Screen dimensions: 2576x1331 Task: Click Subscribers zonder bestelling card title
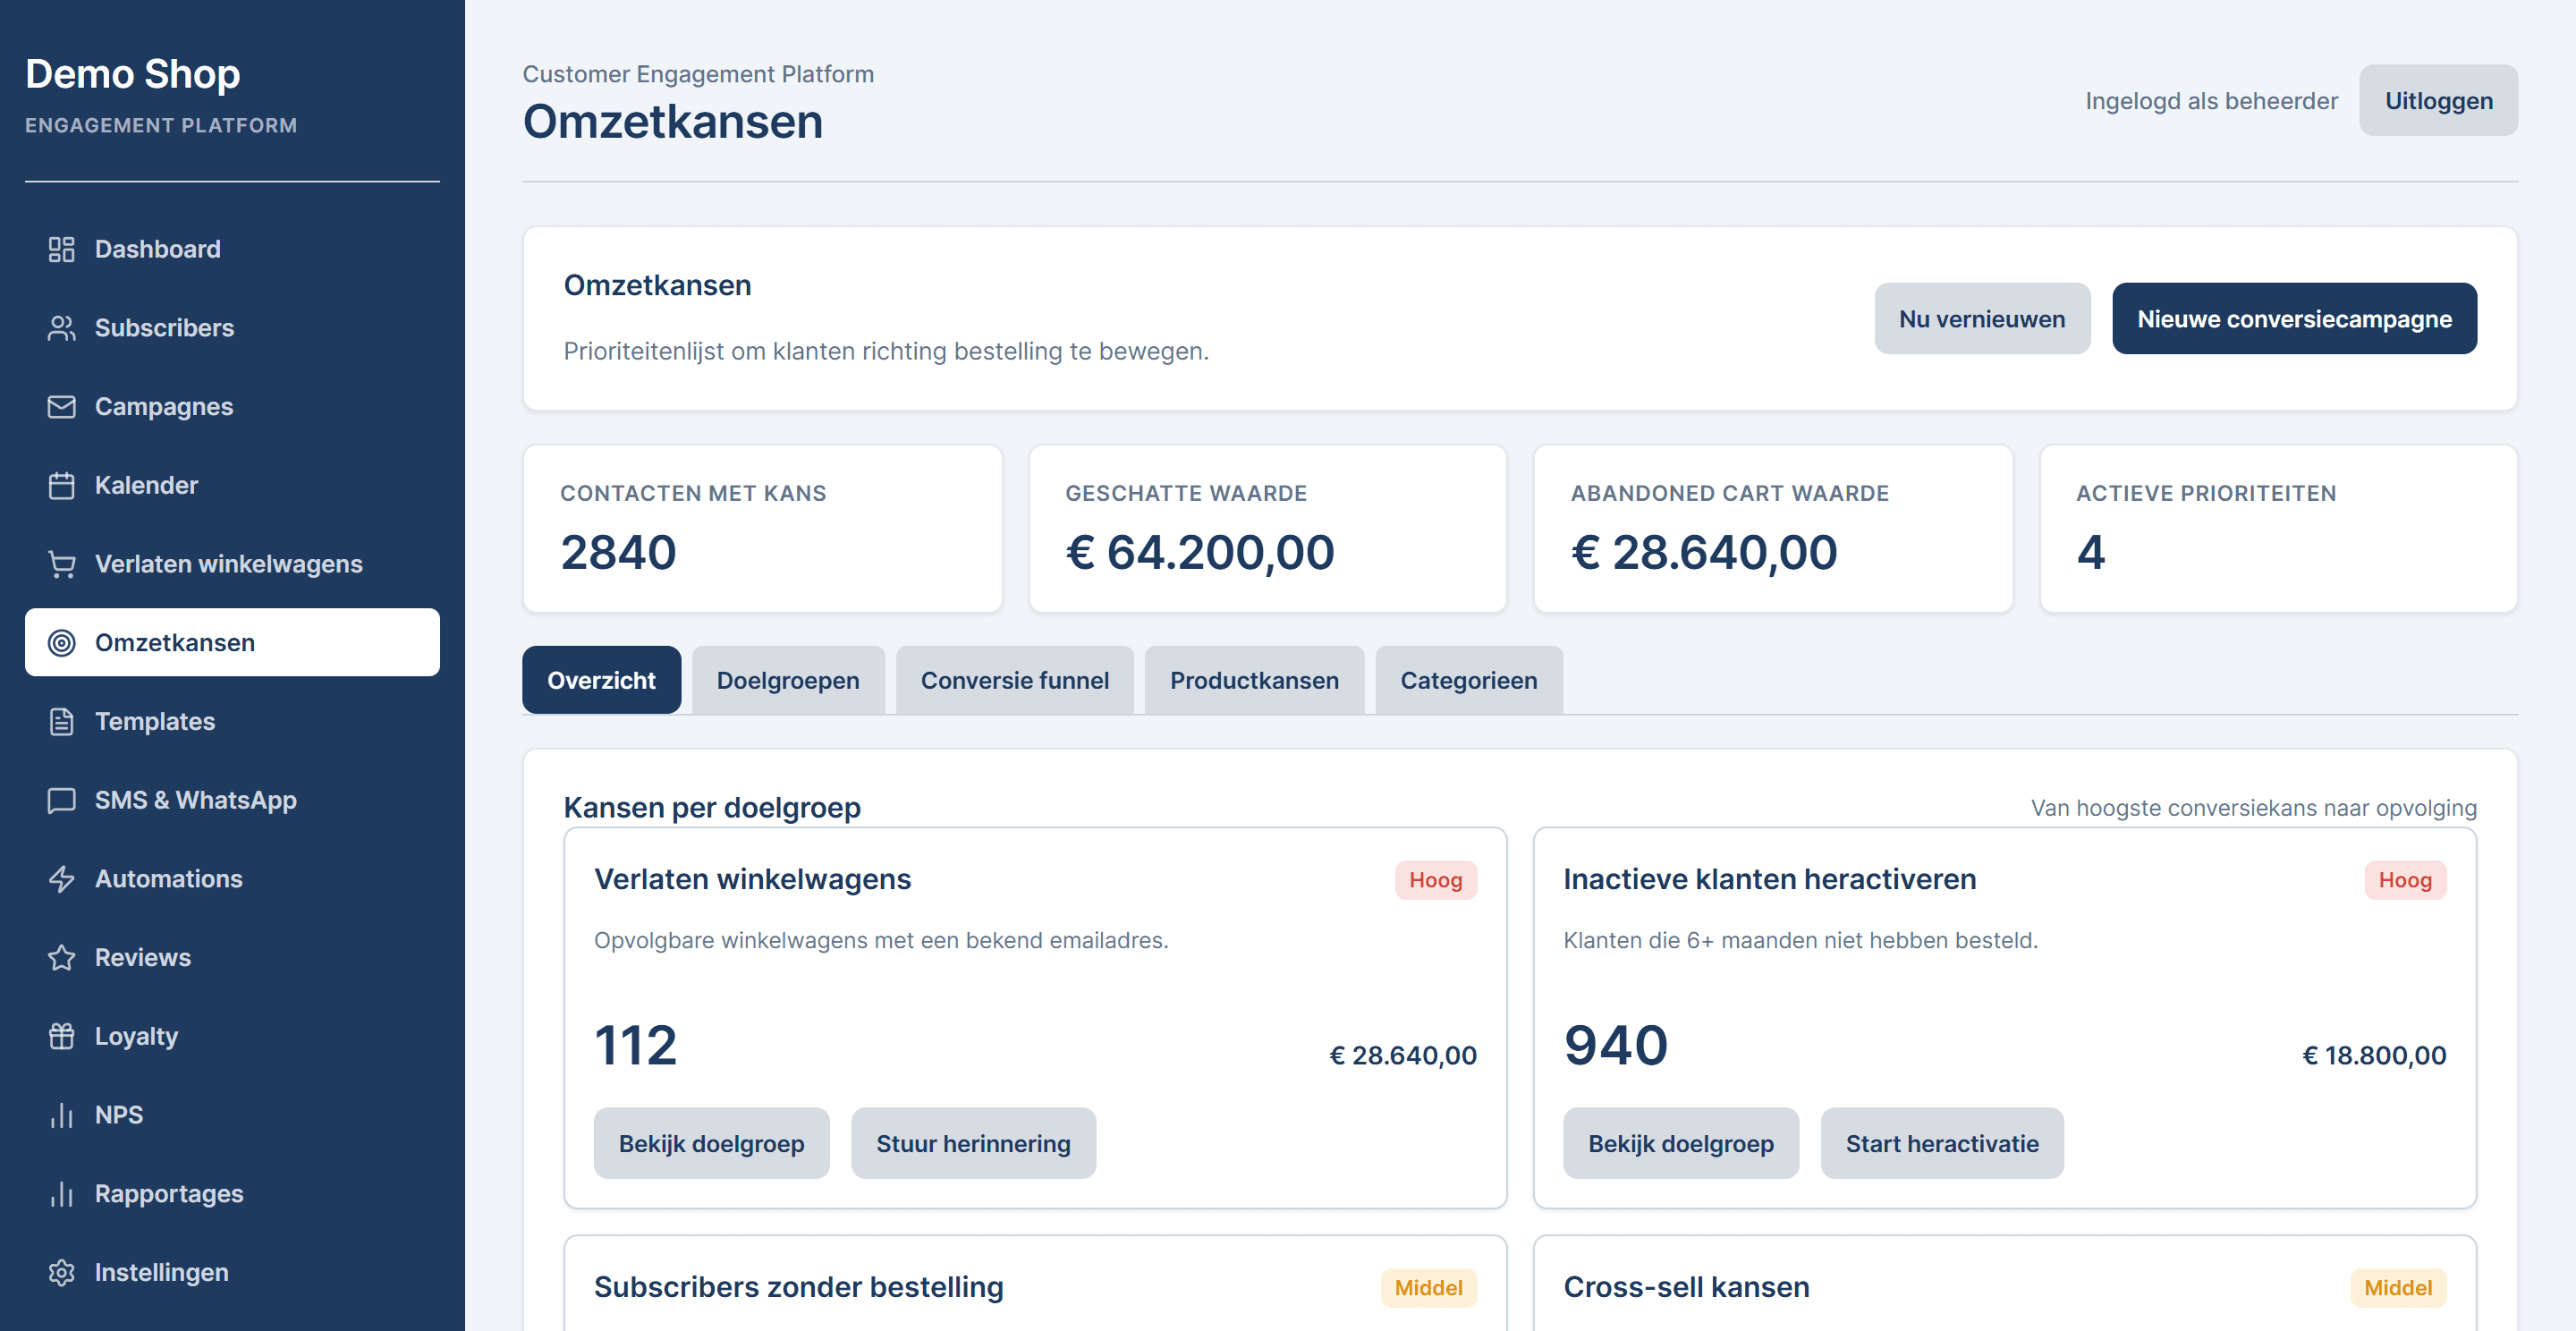pyautogui.click(x=799, y=1287)
